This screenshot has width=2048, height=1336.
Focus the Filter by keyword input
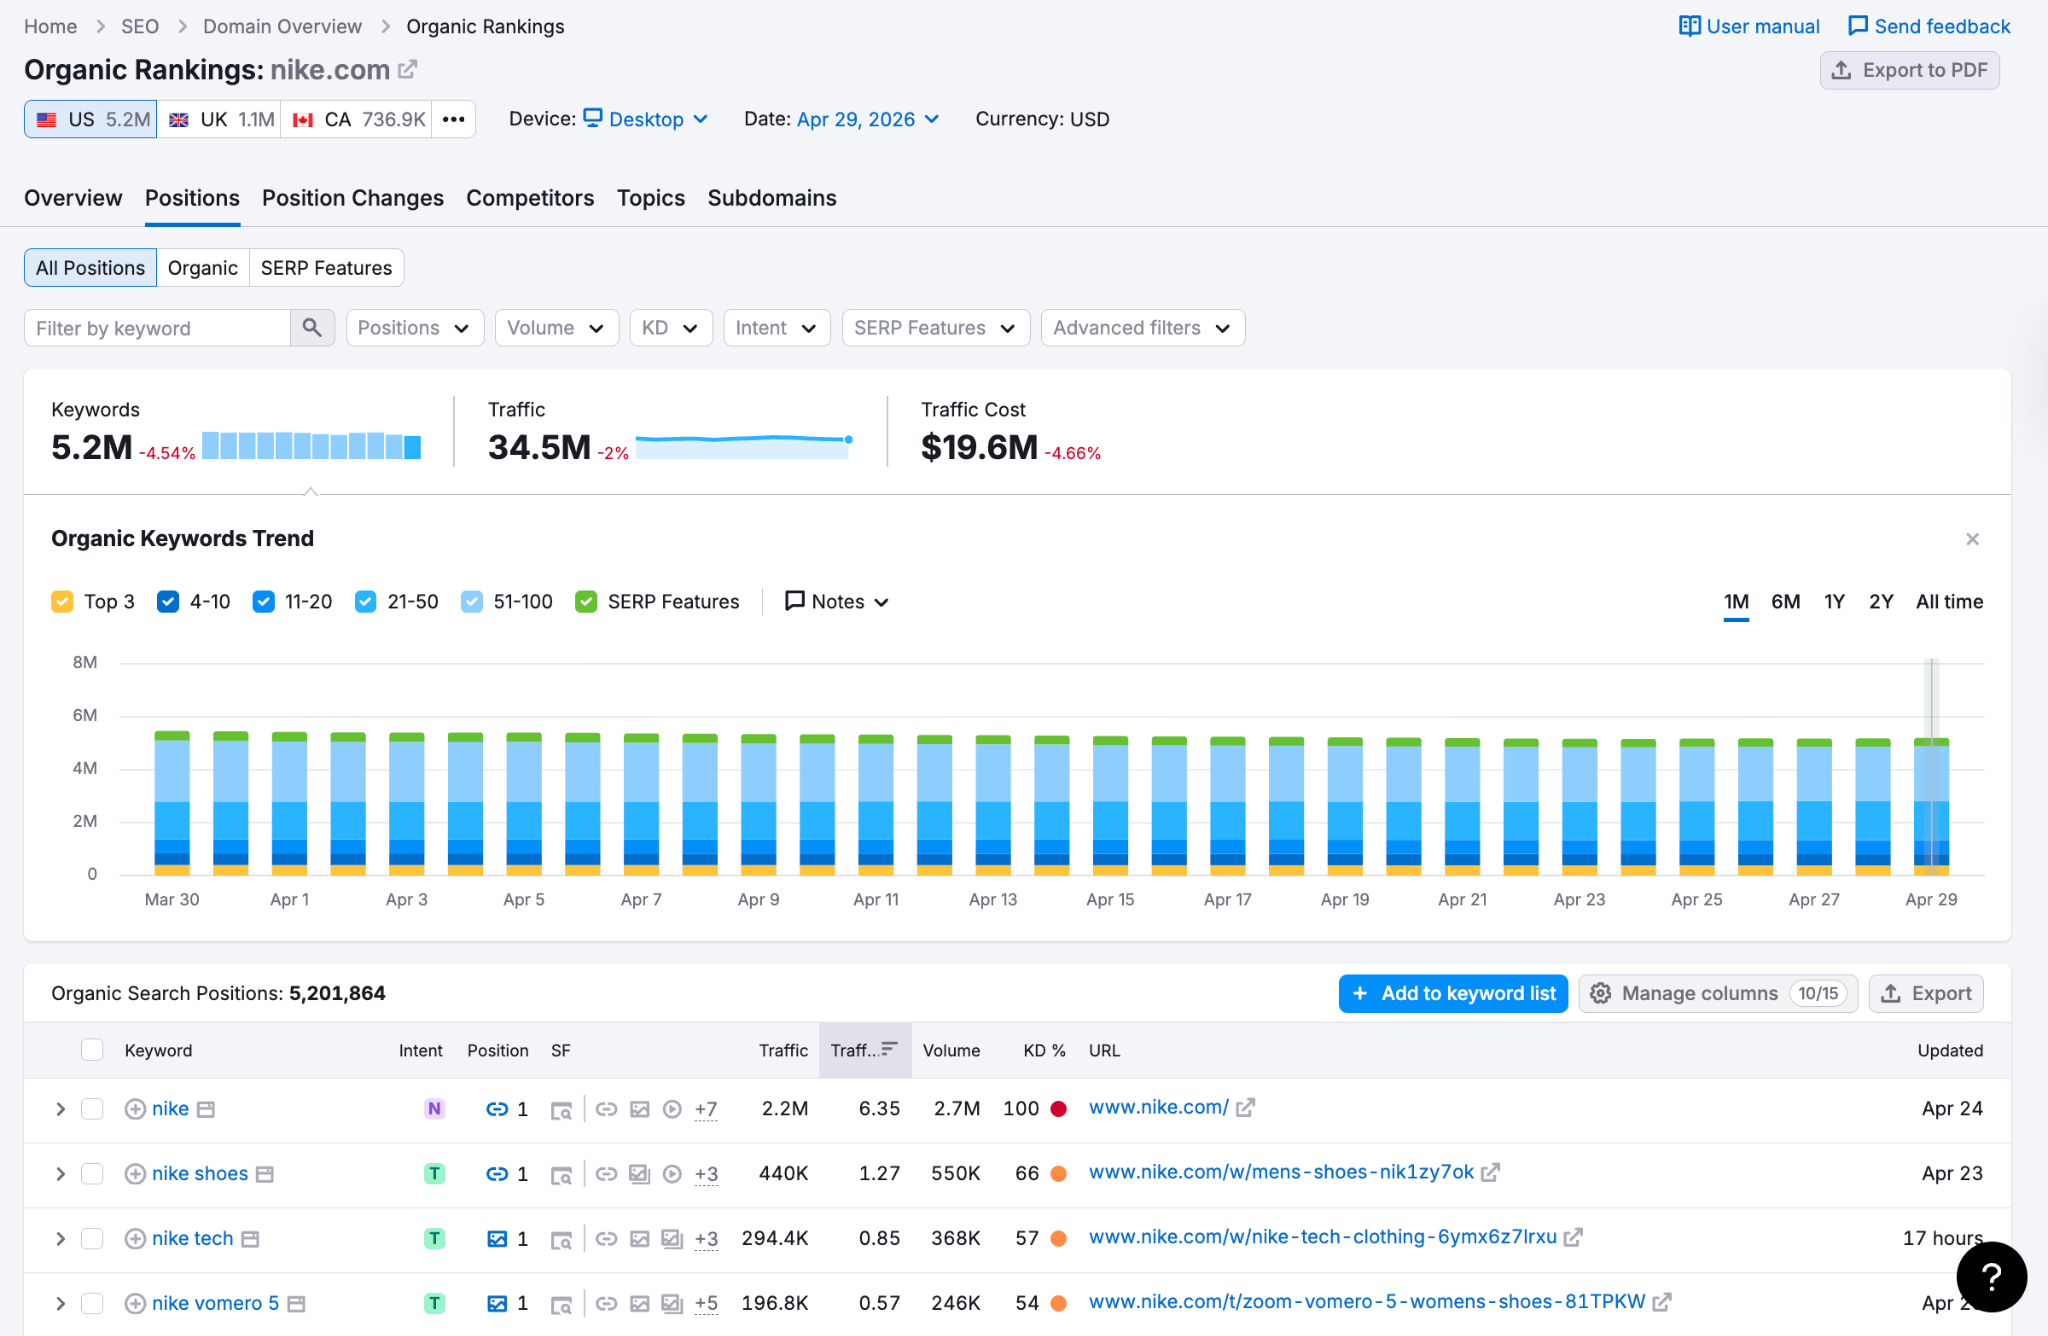click(x=157, y=328)
